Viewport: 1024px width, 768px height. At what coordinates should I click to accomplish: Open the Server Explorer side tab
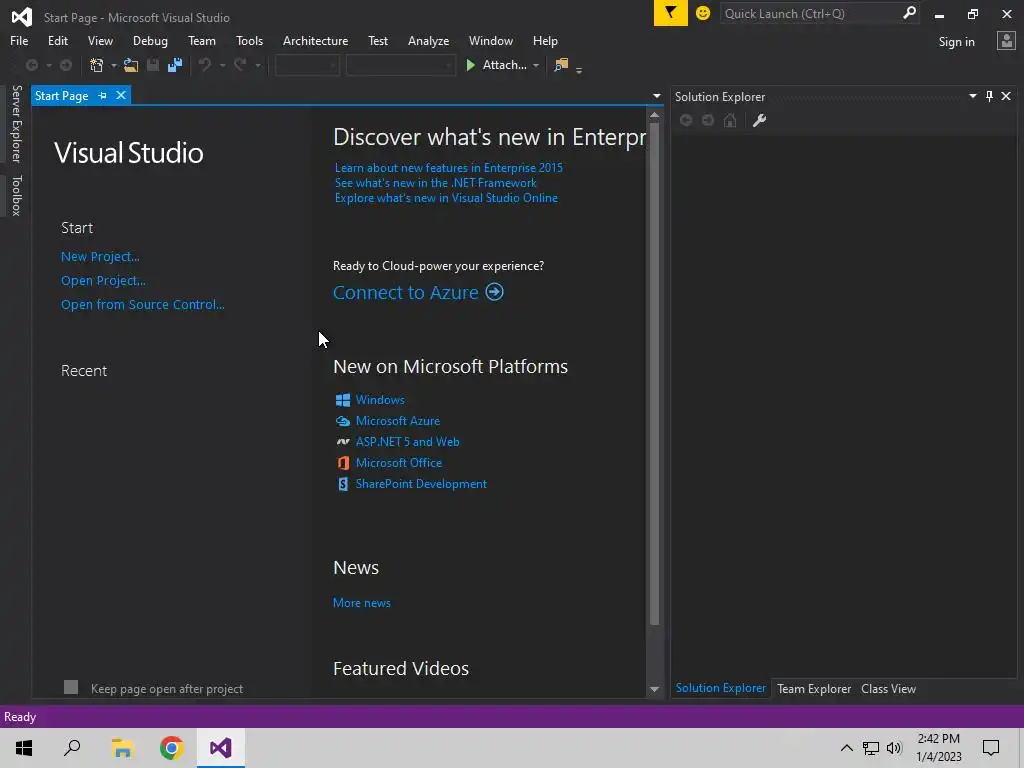[16, 123]
